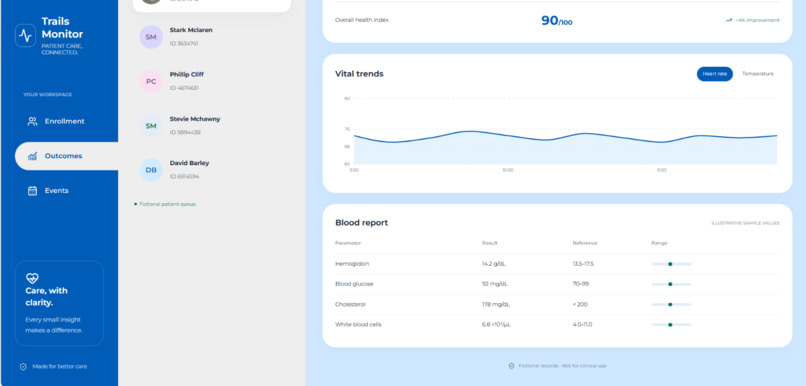Click the 92 mg/dL result value
This screenshot has height=386, width=806.
(495, 284)
